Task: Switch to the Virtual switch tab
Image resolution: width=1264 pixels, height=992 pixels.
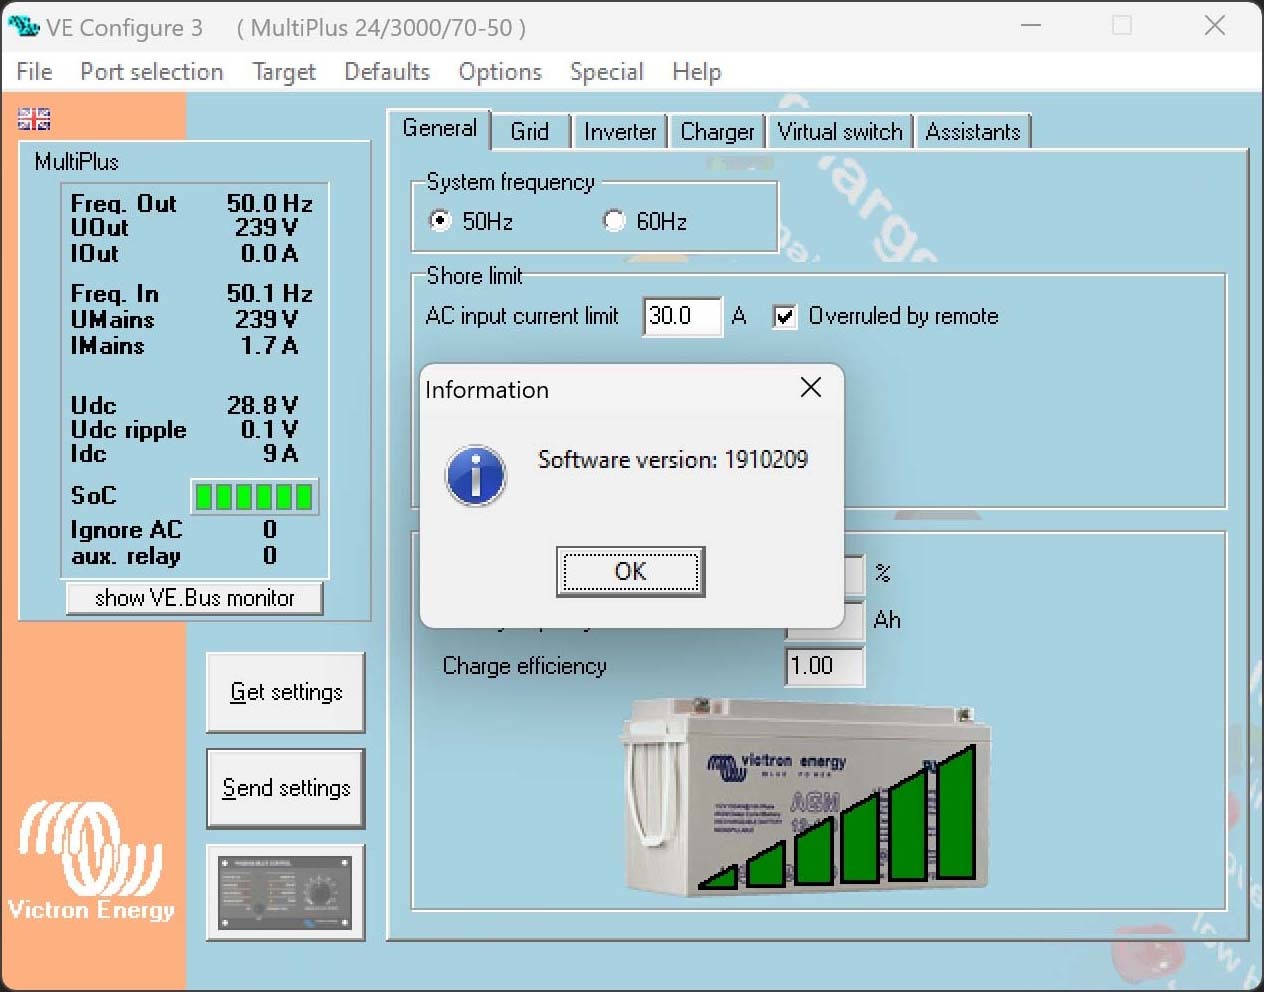Action: (839, 132)
